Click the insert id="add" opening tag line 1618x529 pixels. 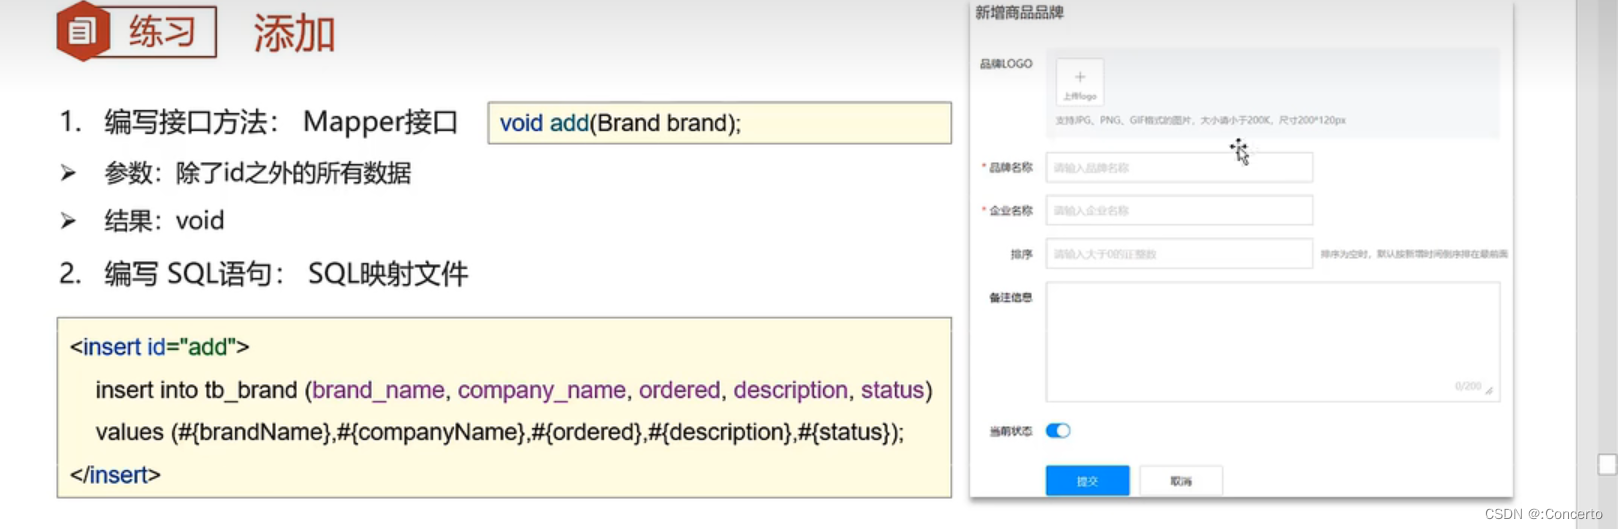tap(160, 347)
